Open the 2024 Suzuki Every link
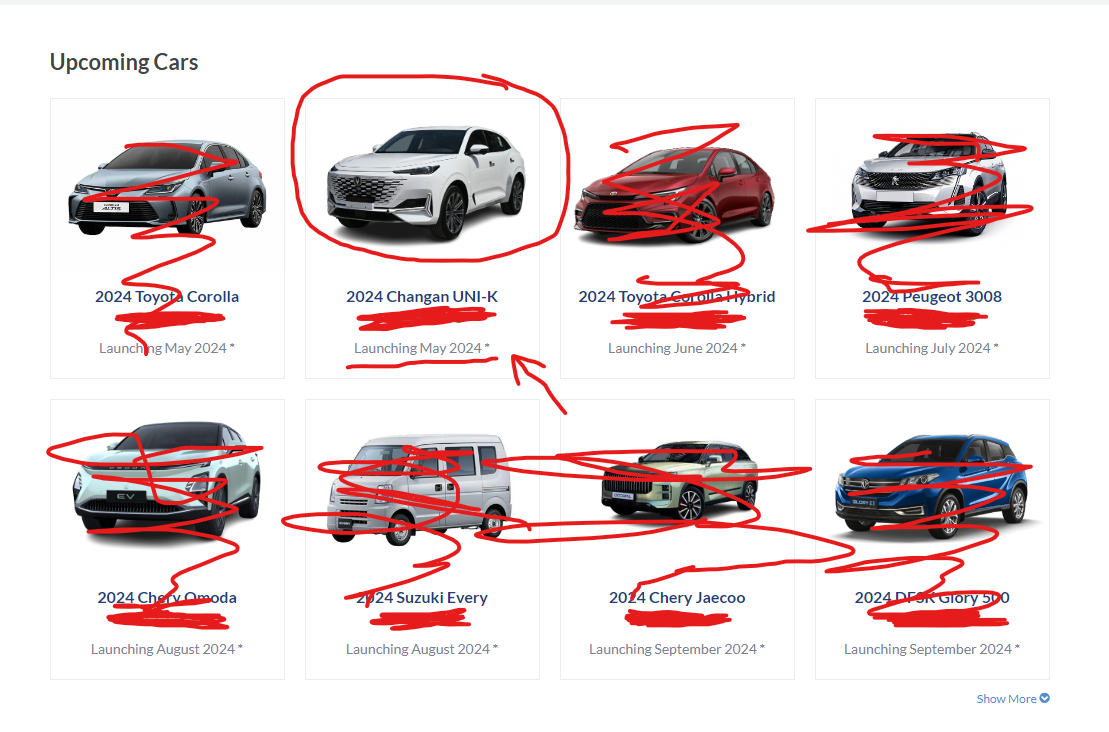 [x=422, y=598]
